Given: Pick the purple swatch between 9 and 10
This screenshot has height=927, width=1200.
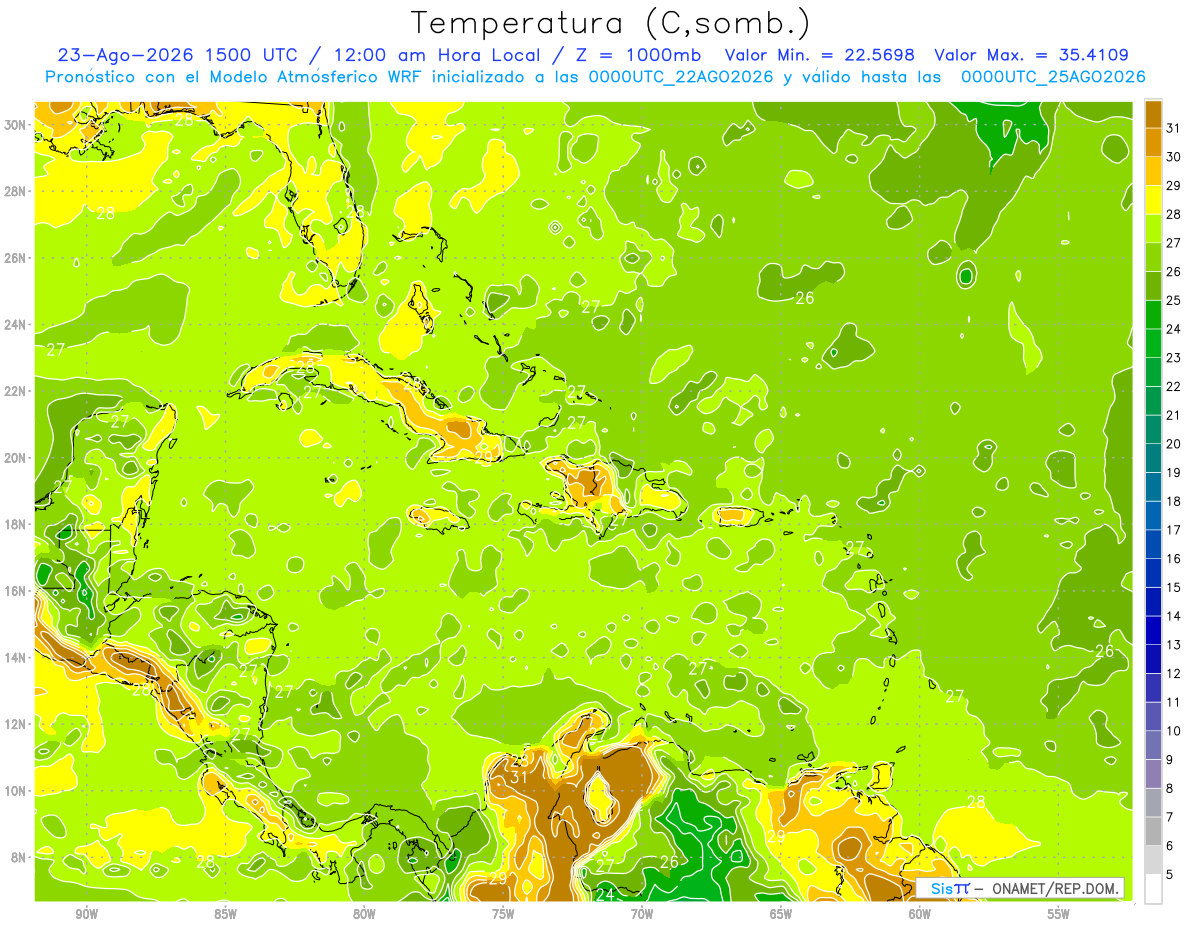Looking at the screenshot, I should coord(1153,745).
